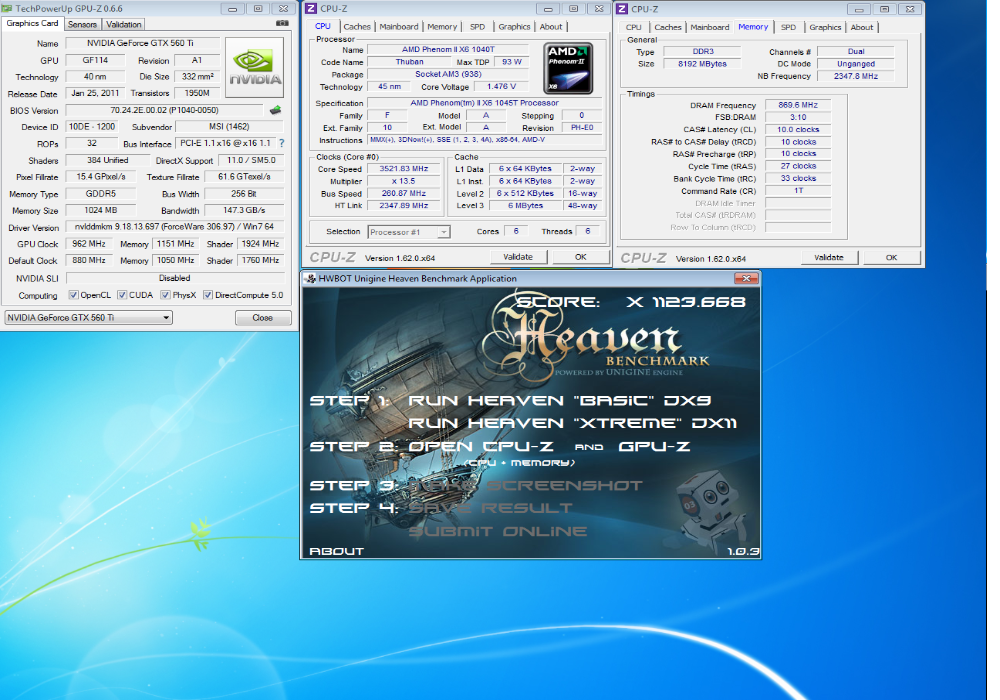Screen dimensions: 1000x700
Task: Click the Heaven score X 1123.668
Action: pyautogui.click(x=686, y=302)
